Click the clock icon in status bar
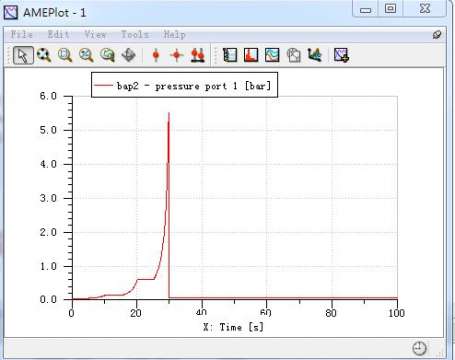The height and width of the screenshot is (360, 455). tap(419, 348)
